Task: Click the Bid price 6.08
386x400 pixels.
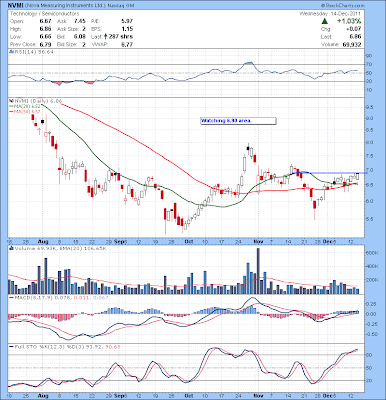Action: click(x=79, y=36)
